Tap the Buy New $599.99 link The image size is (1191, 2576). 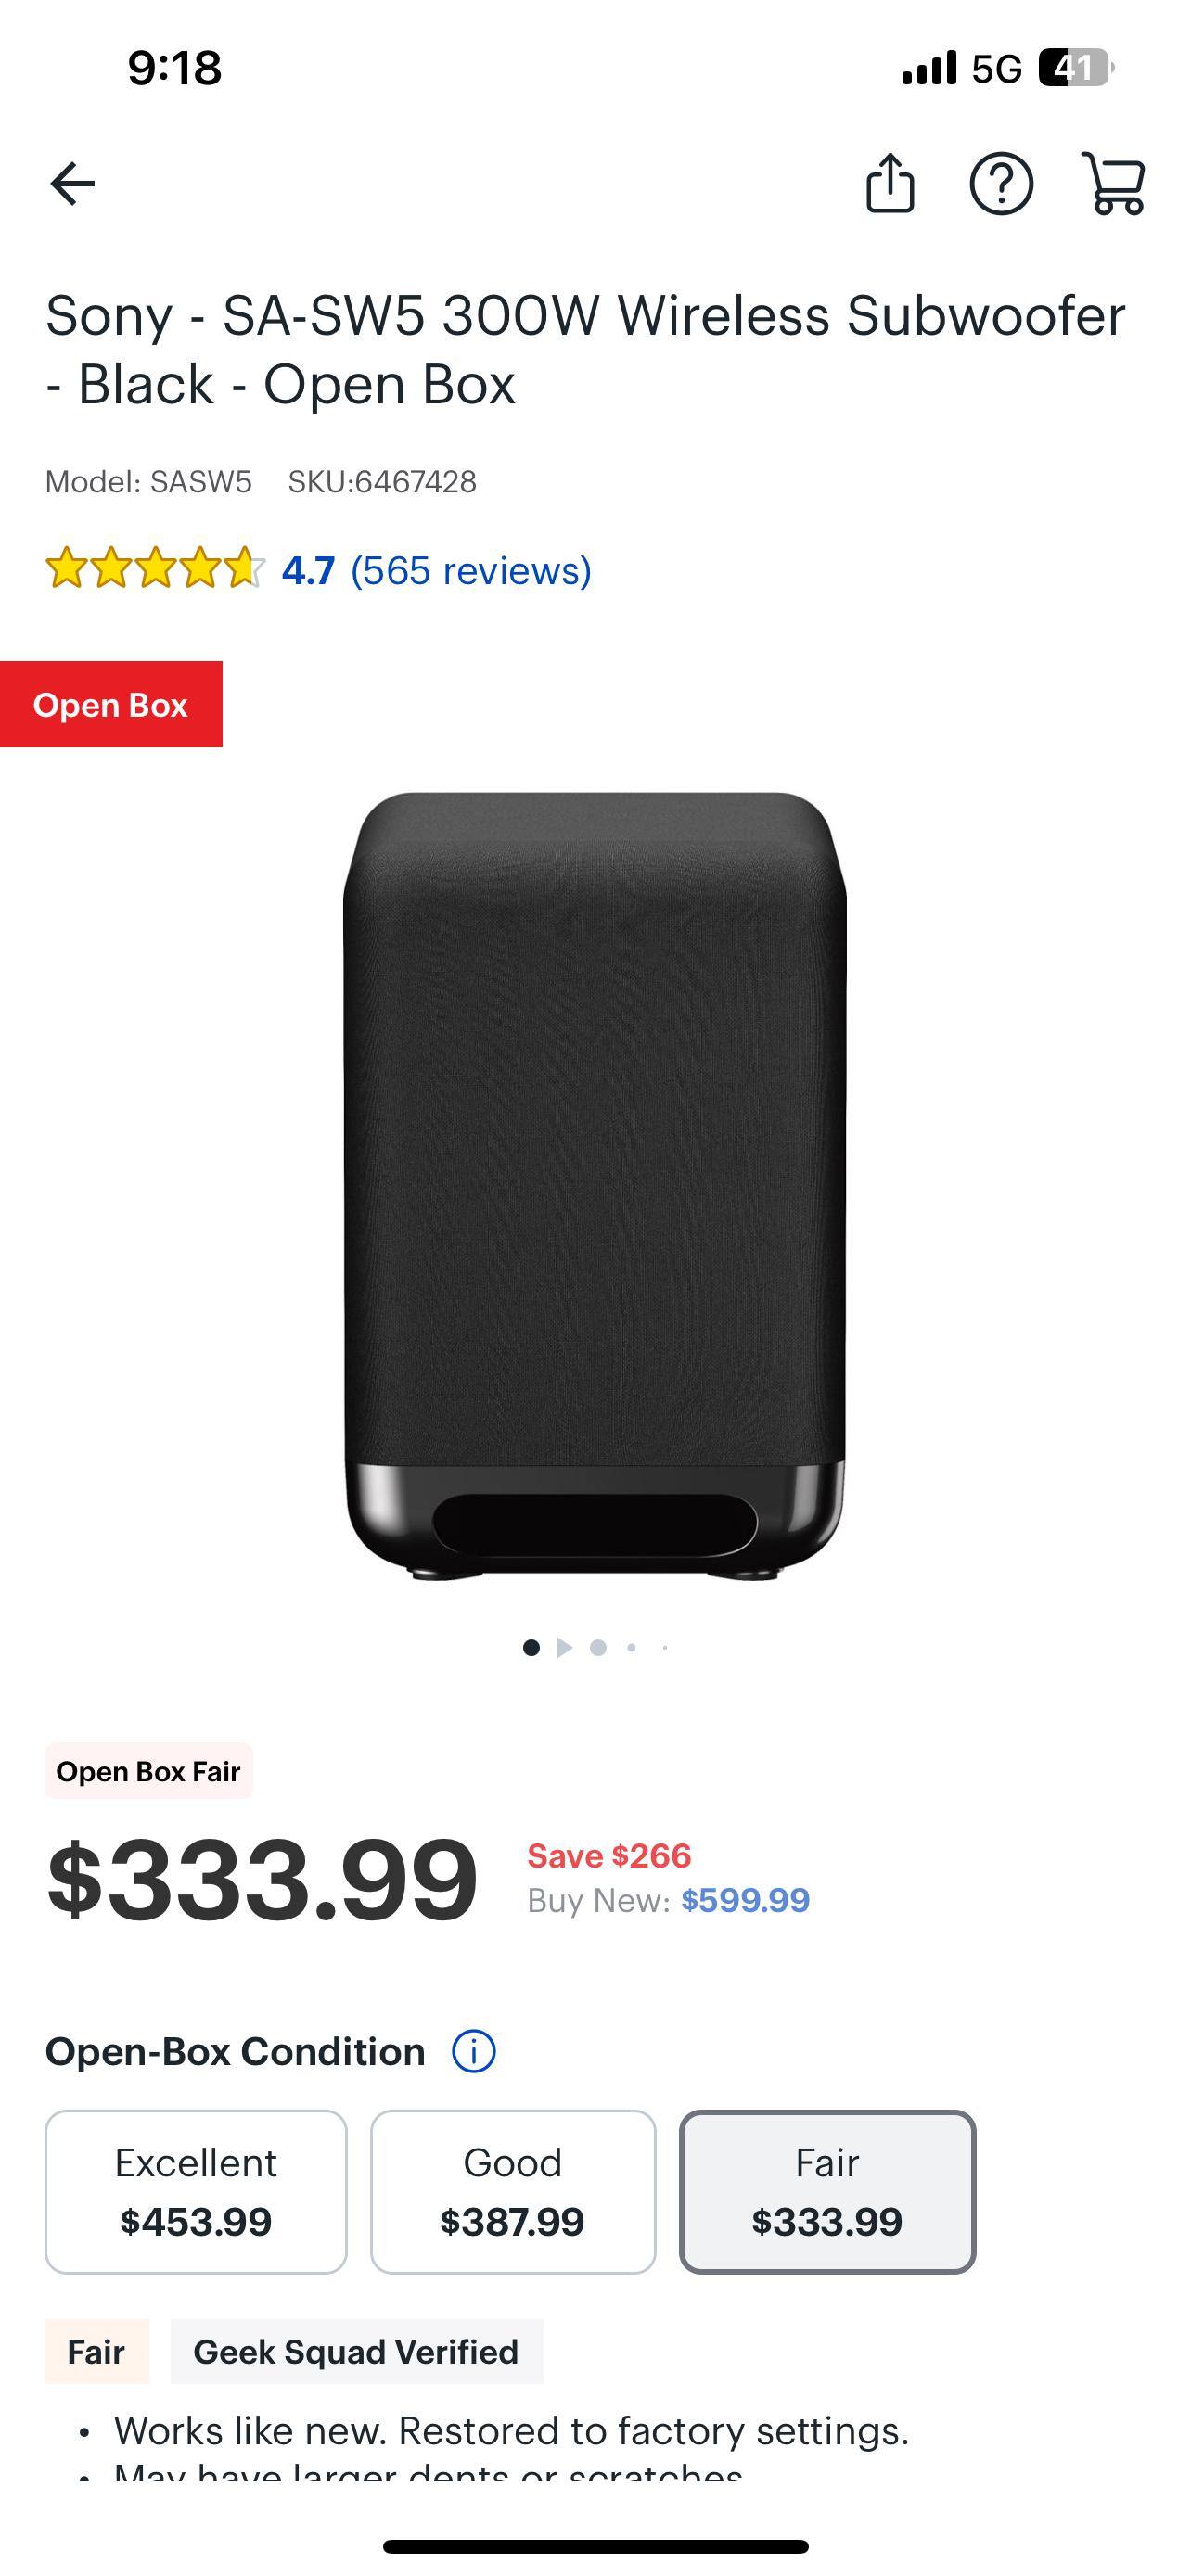click(745, 1900)
